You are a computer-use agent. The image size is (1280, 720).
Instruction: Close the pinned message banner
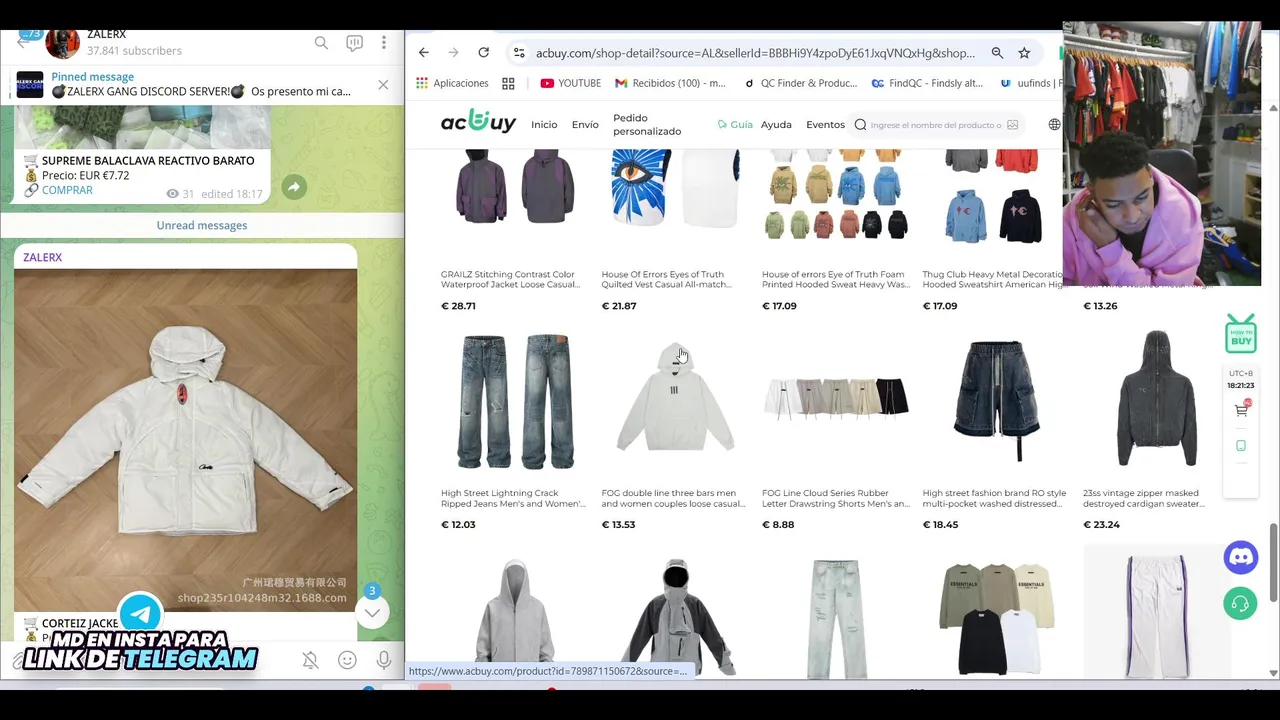click(x=383, y=85)
